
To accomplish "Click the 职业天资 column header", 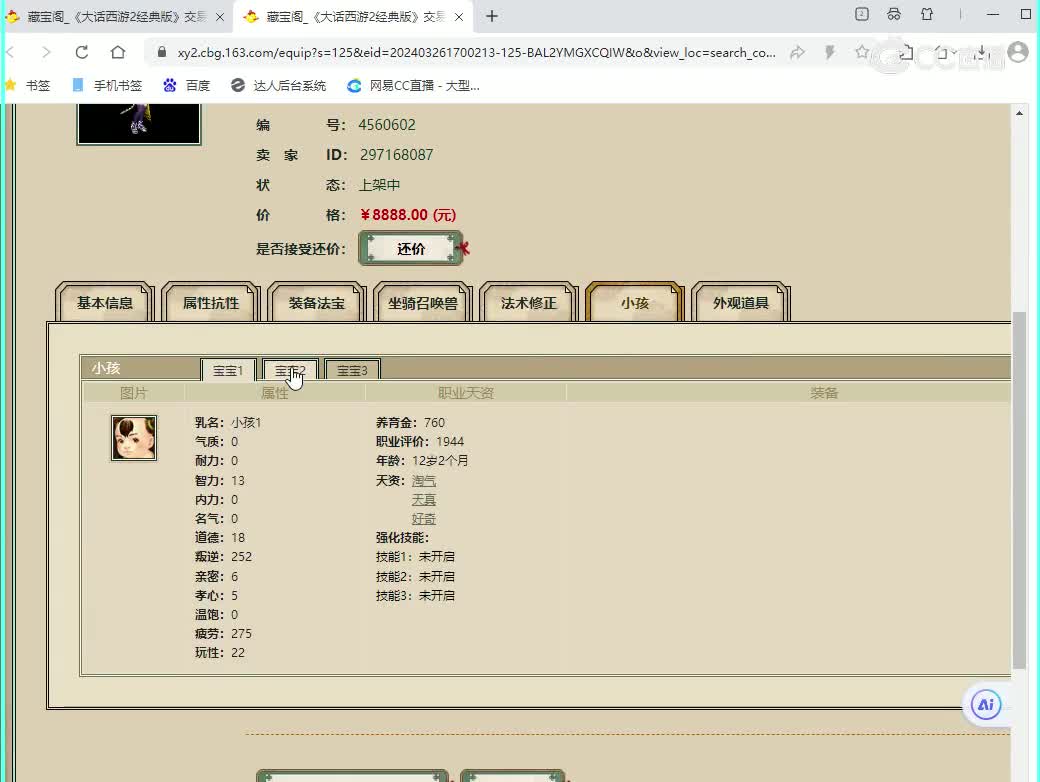I will point(466,393).
